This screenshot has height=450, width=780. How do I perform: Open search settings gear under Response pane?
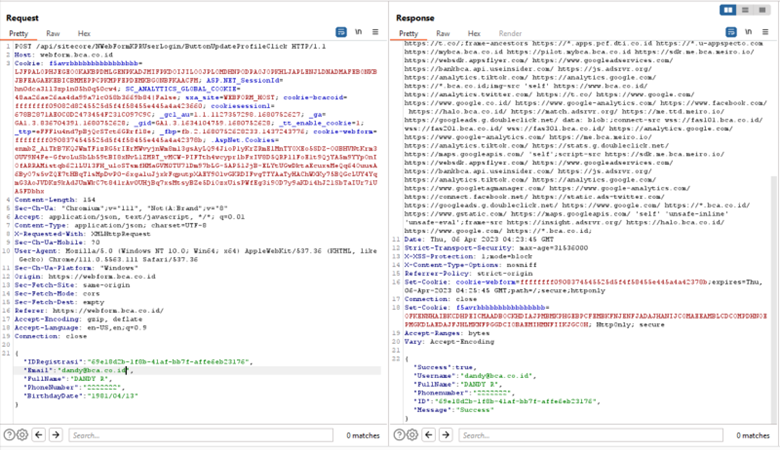[412, 435]
